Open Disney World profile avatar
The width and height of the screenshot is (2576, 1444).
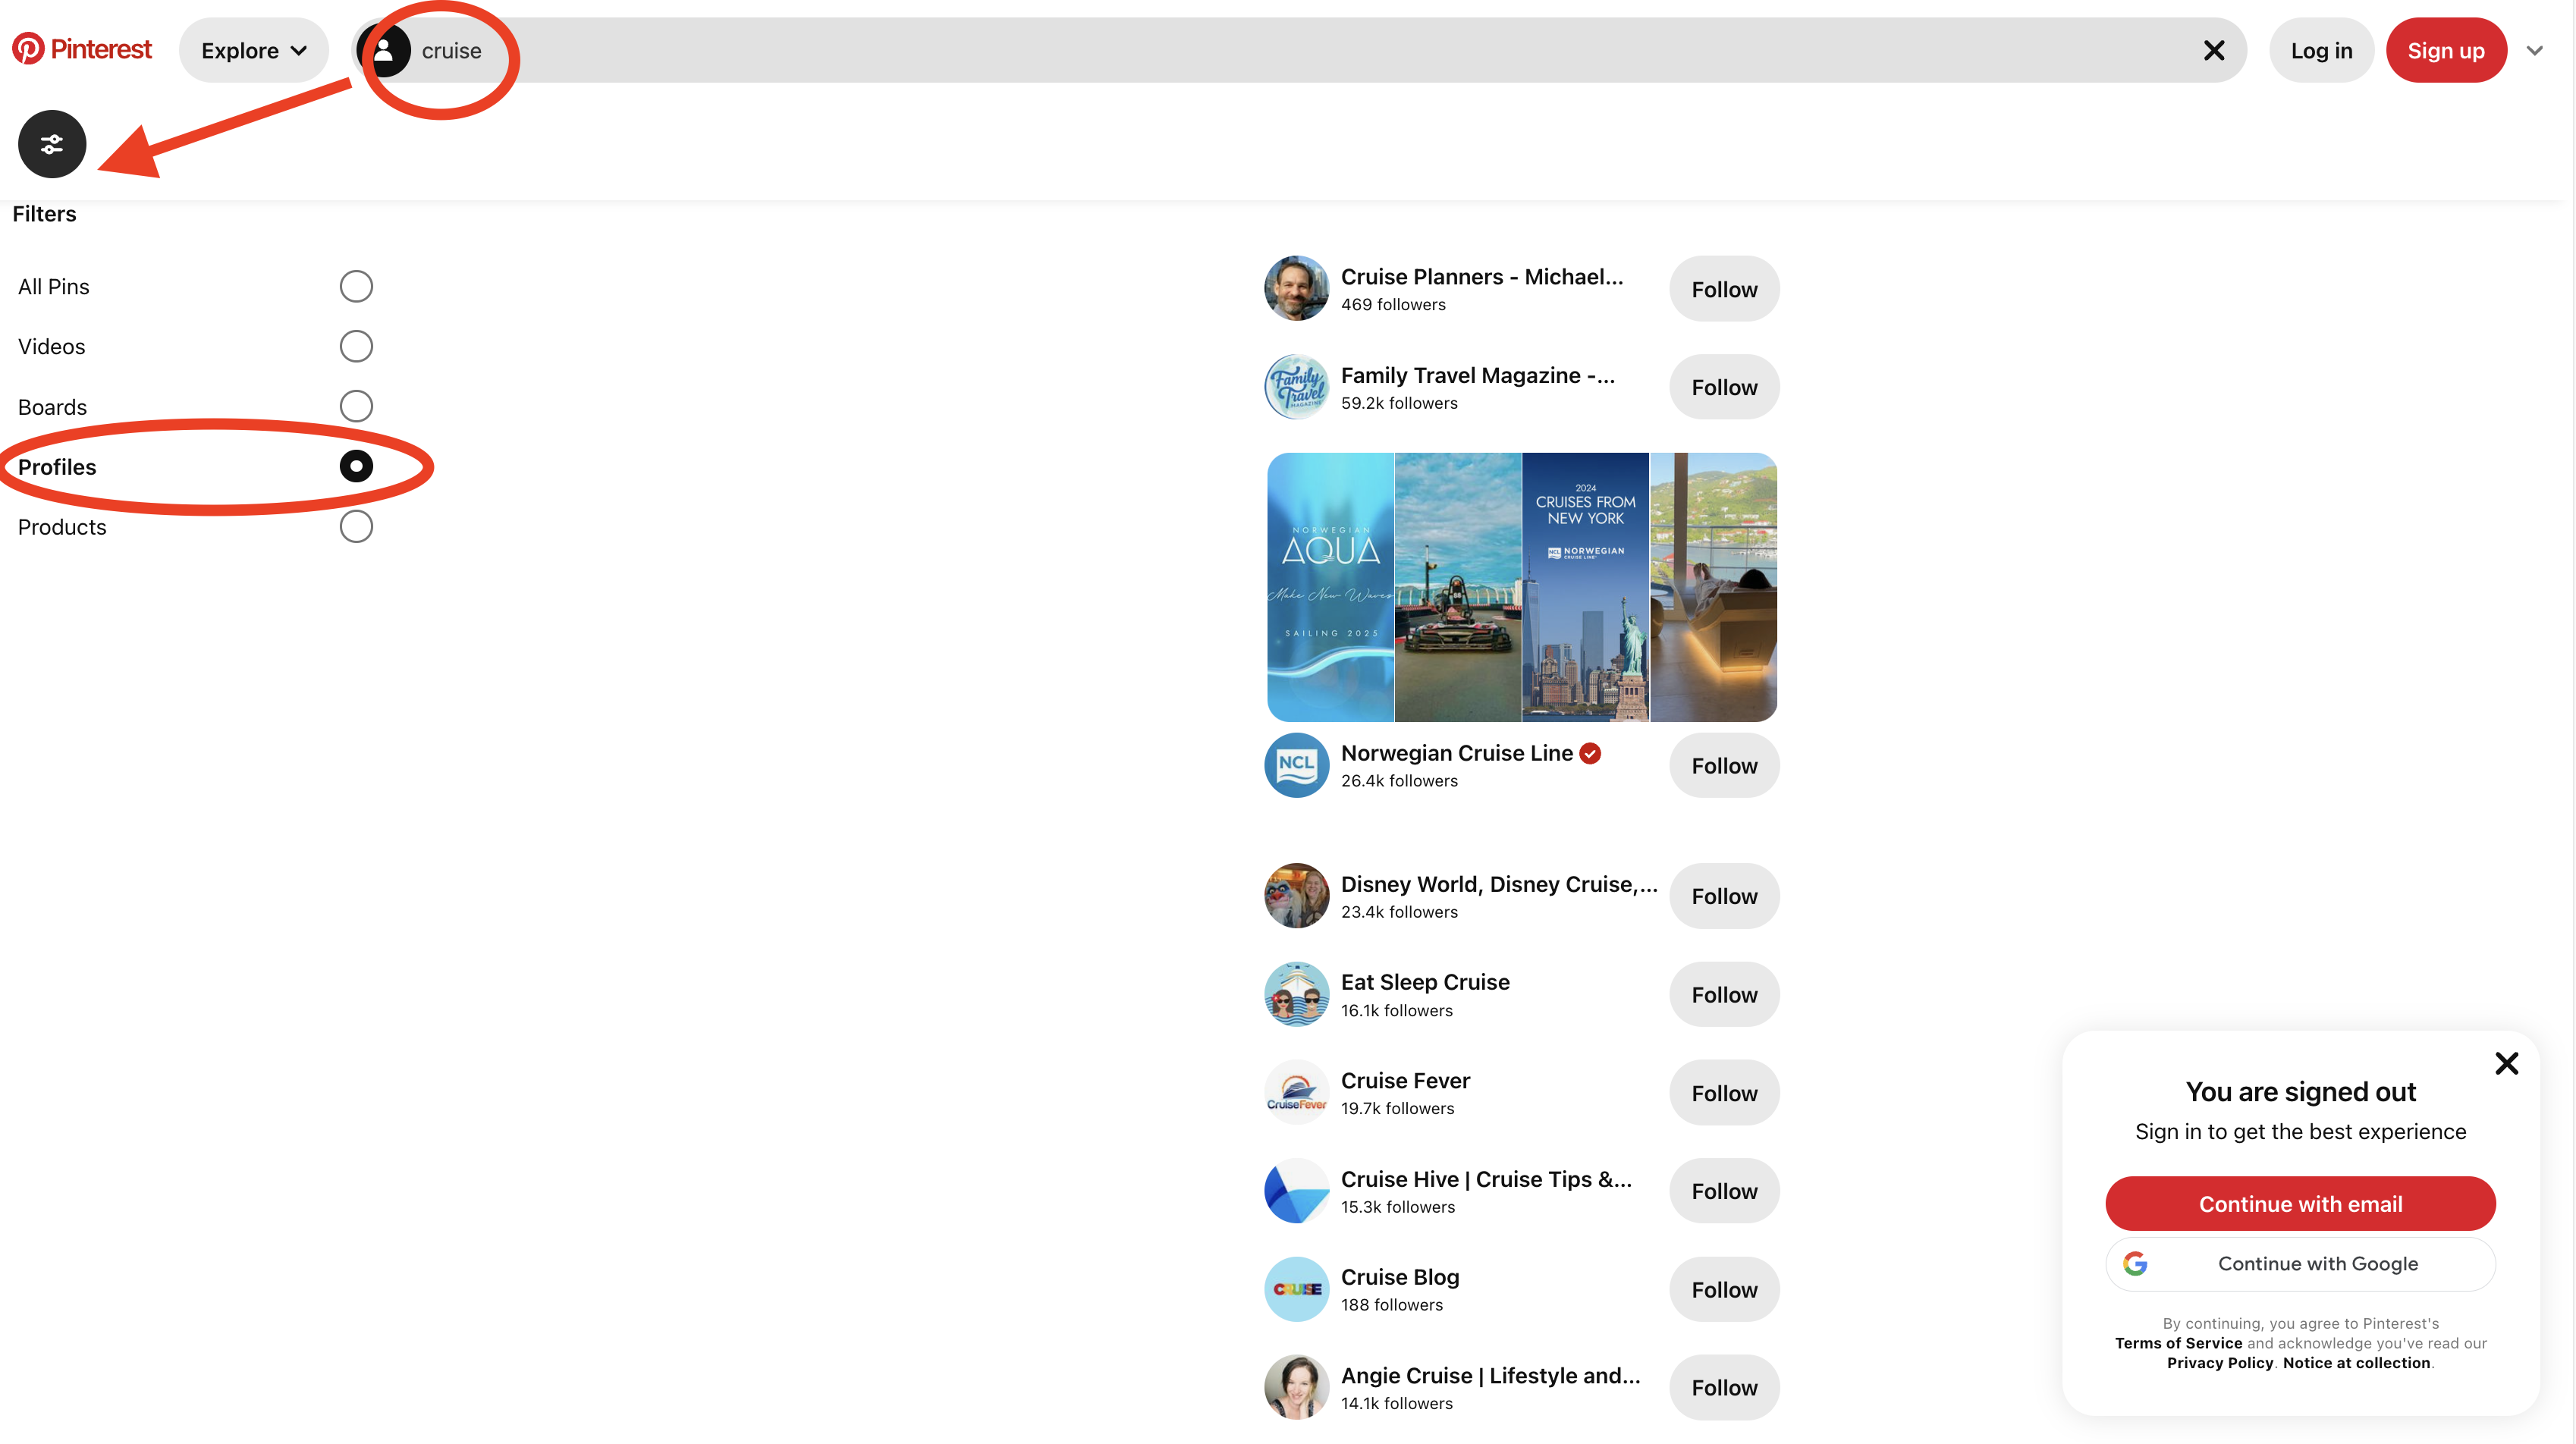point(1297,896)
